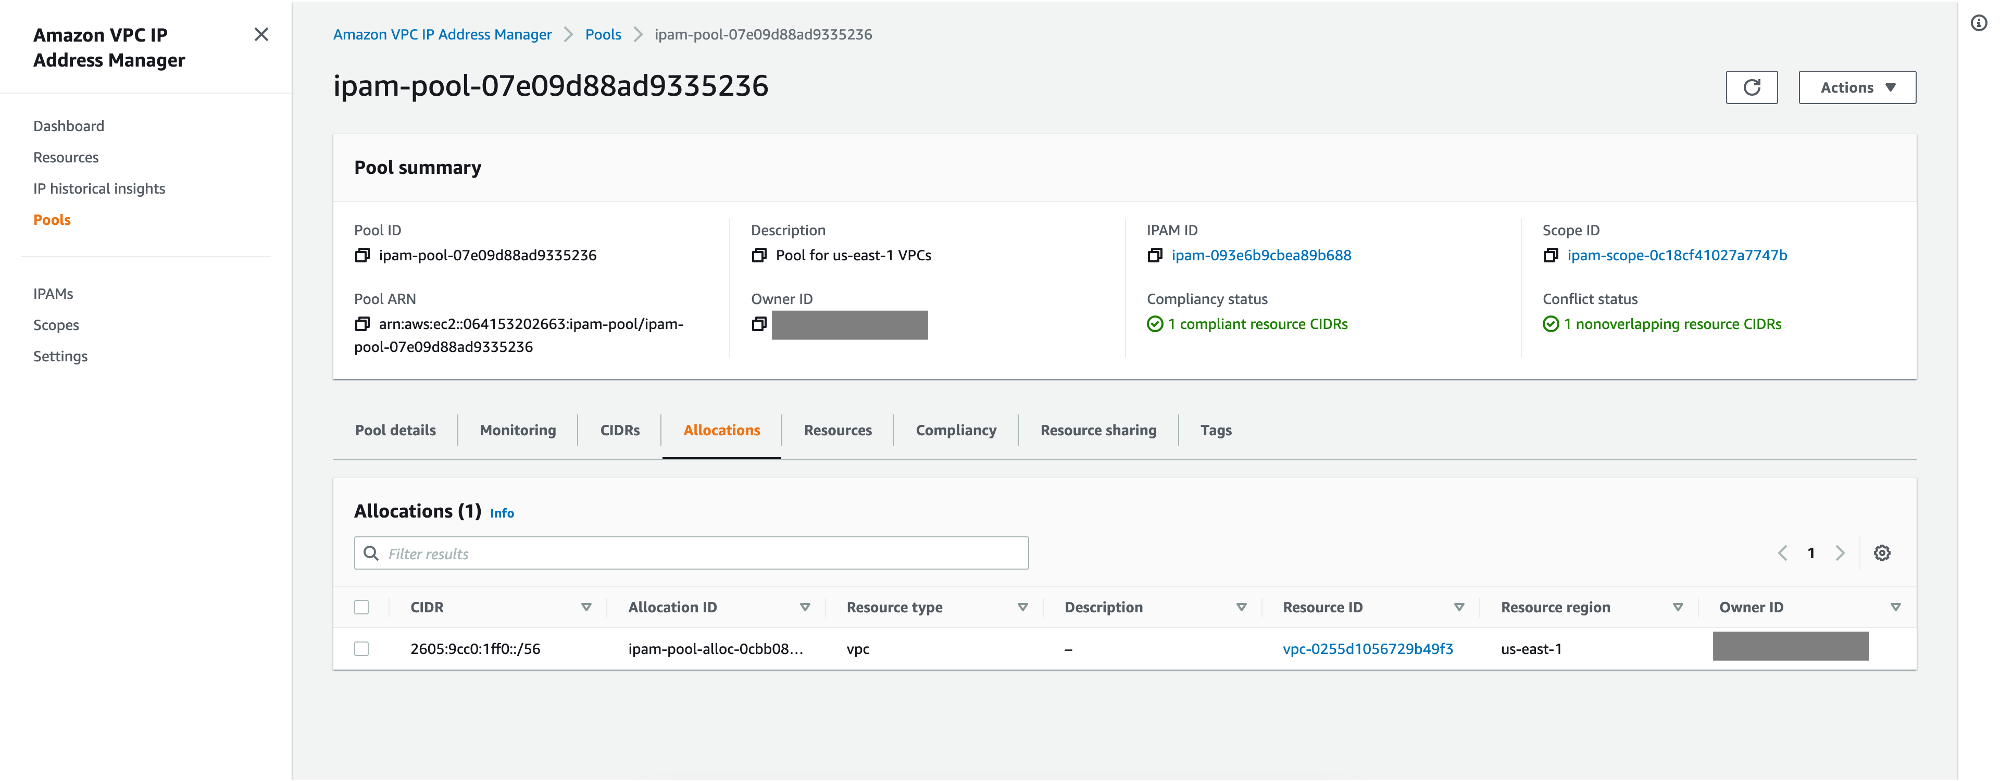The width and height of the screenshot is (2002, 781).
Task: Open the info panel icon at top right
Action: coord(1979,23)
